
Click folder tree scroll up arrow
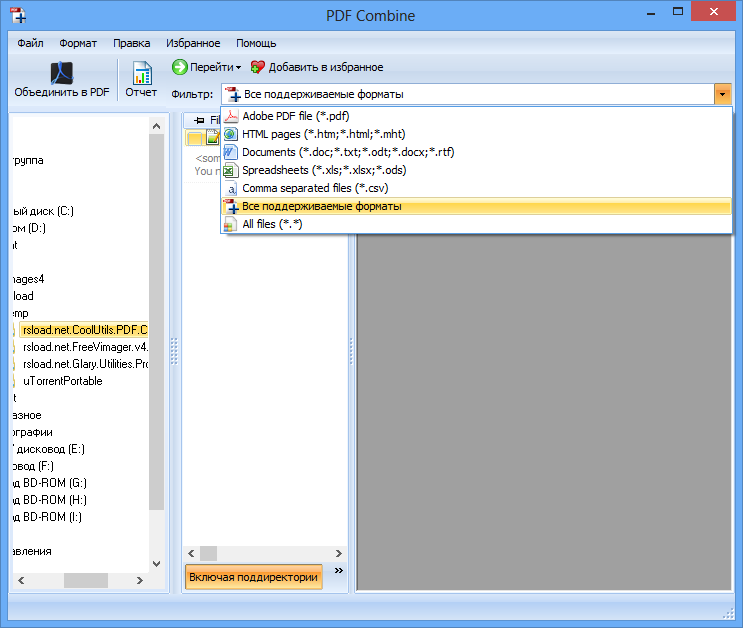[156, 126]
